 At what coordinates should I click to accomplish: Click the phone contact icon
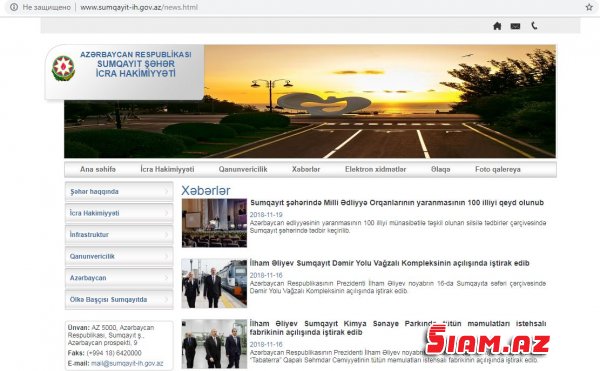tap(534, 26)
